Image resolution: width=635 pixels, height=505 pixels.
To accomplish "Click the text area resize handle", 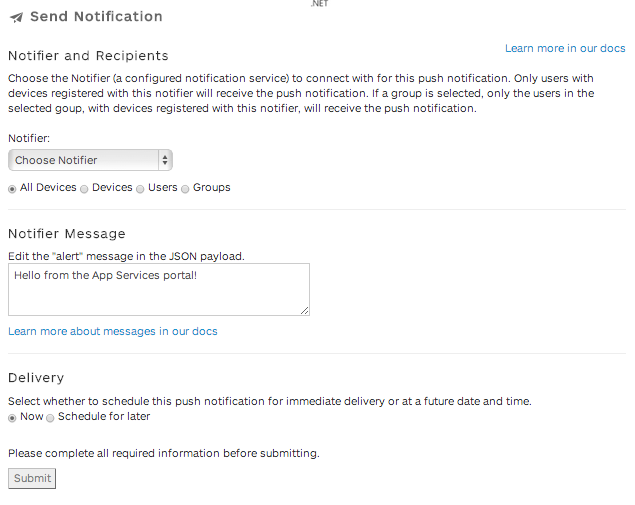I will pyautogui.click(x=304, y=310).
